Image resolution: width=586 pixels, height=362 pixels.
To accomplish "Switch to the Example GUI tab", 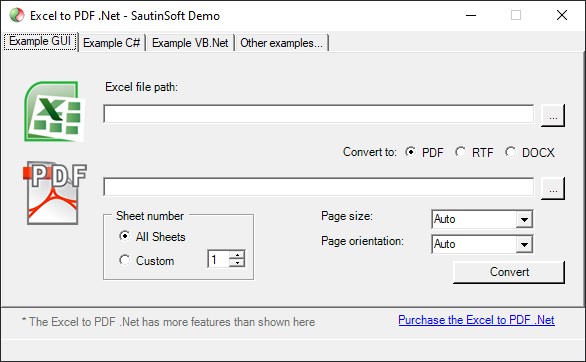I will point(40,41).
